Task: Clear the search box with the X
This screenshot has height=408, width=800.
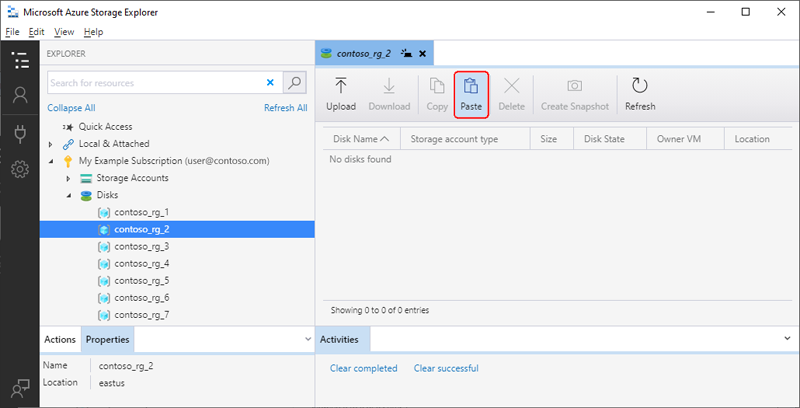Action: [270, 83]
